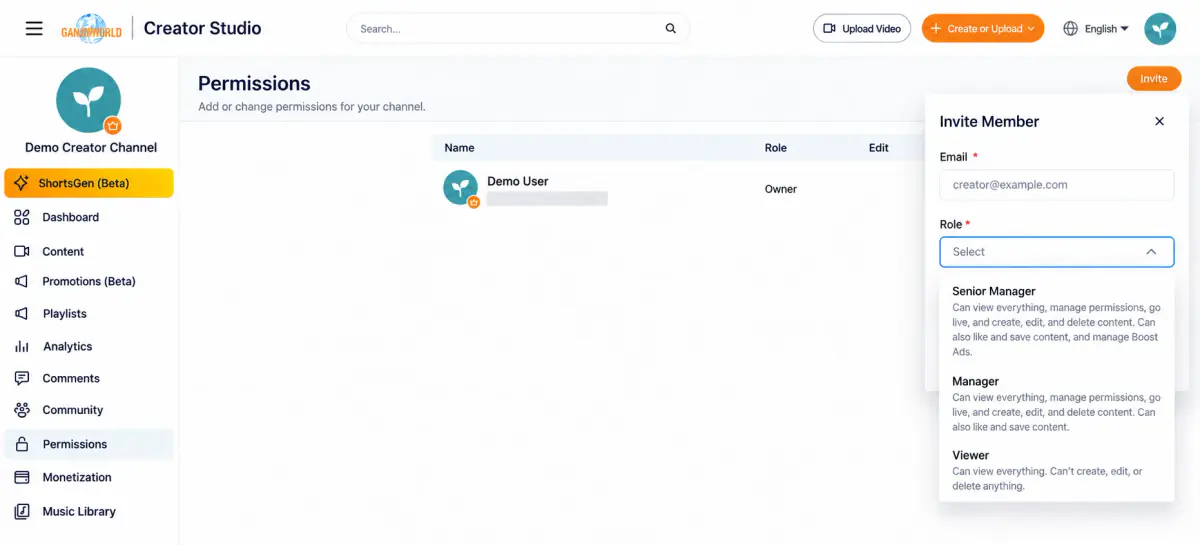Click the Demo User name text
The height and width of the screenshot is (545, 1200).
[x=517, y=181]
